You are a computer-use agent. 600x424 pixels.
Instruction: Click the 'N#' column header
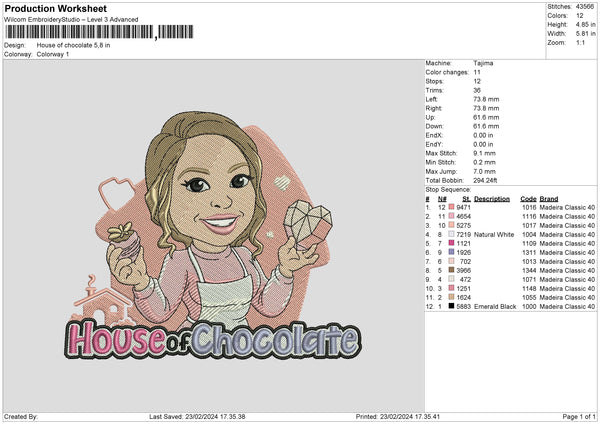(x=442, y=199)
